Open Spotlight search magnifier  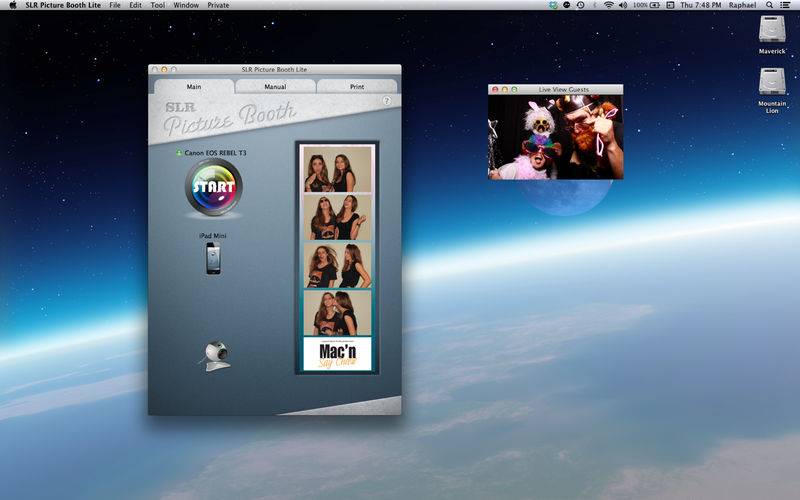coord(769,5)
